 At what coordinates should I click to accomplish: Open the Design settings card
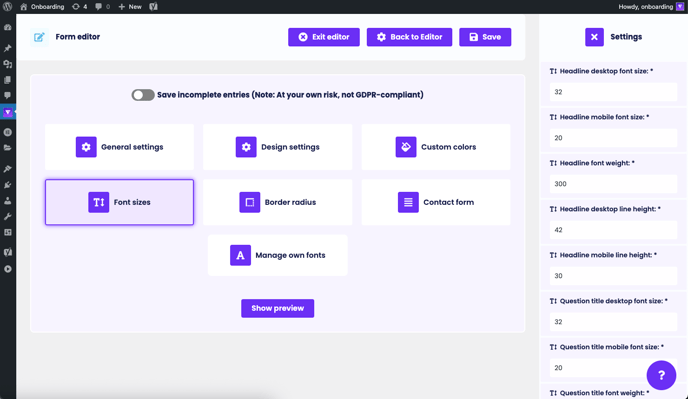click(277, 147)
